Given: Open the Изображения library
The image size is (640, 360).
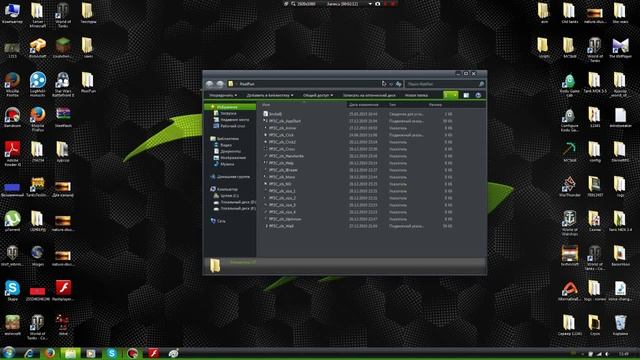Looking at the screenshot, I should [x=230, y=158].
